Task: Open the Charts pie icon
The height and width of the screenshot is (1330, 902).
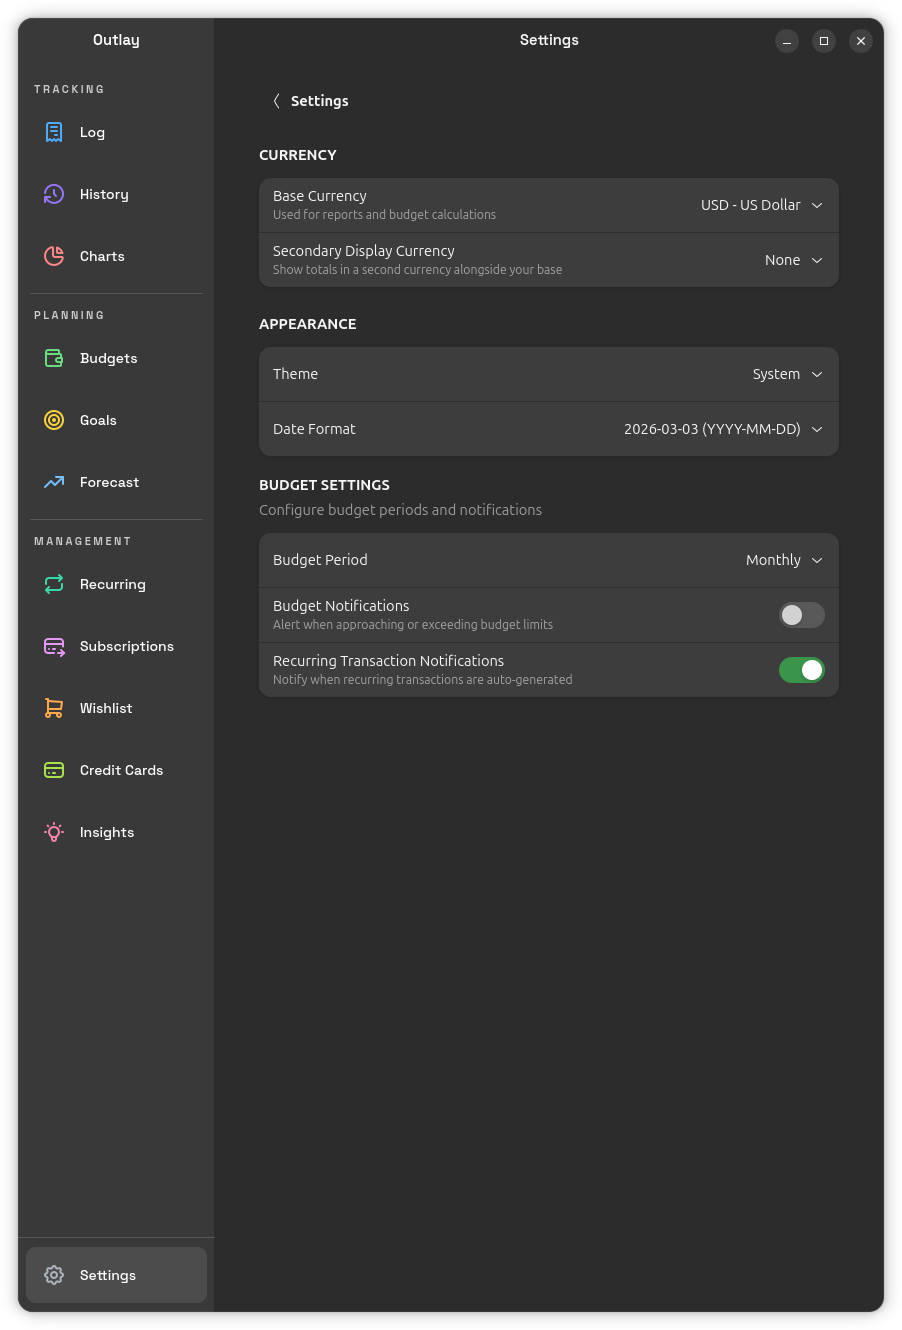Action: pyautogui.click(x=54, y=256)
